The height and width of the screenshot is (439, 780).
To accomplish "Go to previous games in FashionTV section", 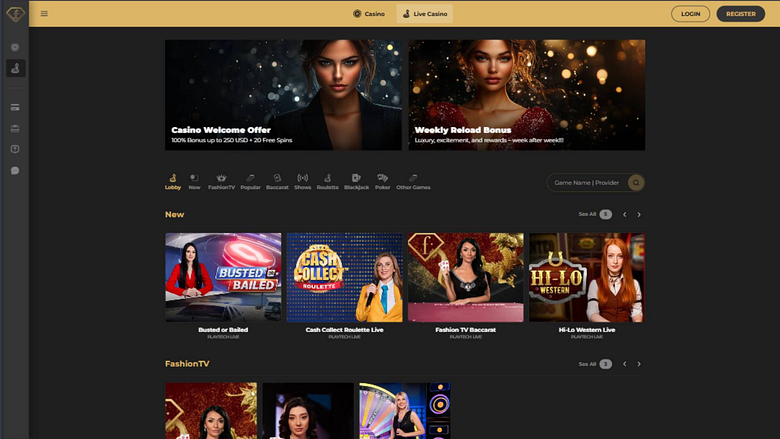I will [x=625, y=364].
